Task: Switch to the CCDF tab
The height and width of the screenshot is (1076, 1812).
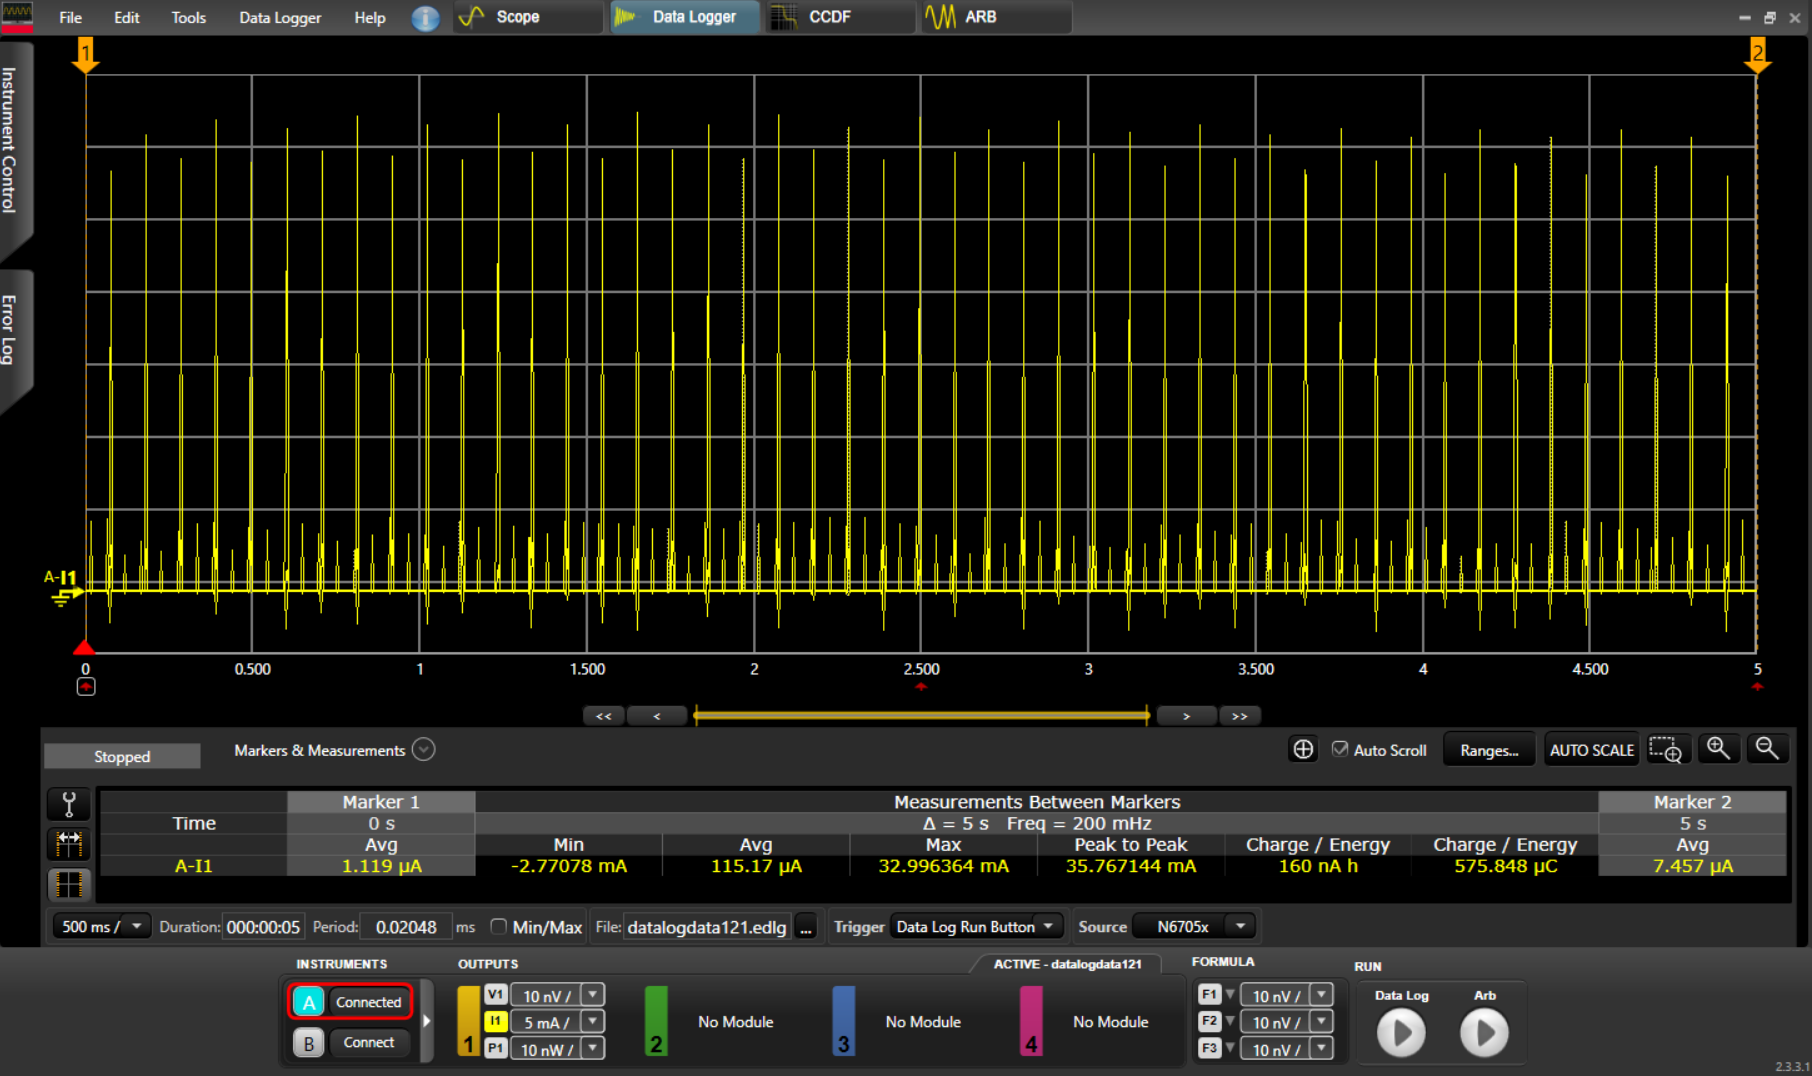Action: pyautogui.click(x=840, y=17)
